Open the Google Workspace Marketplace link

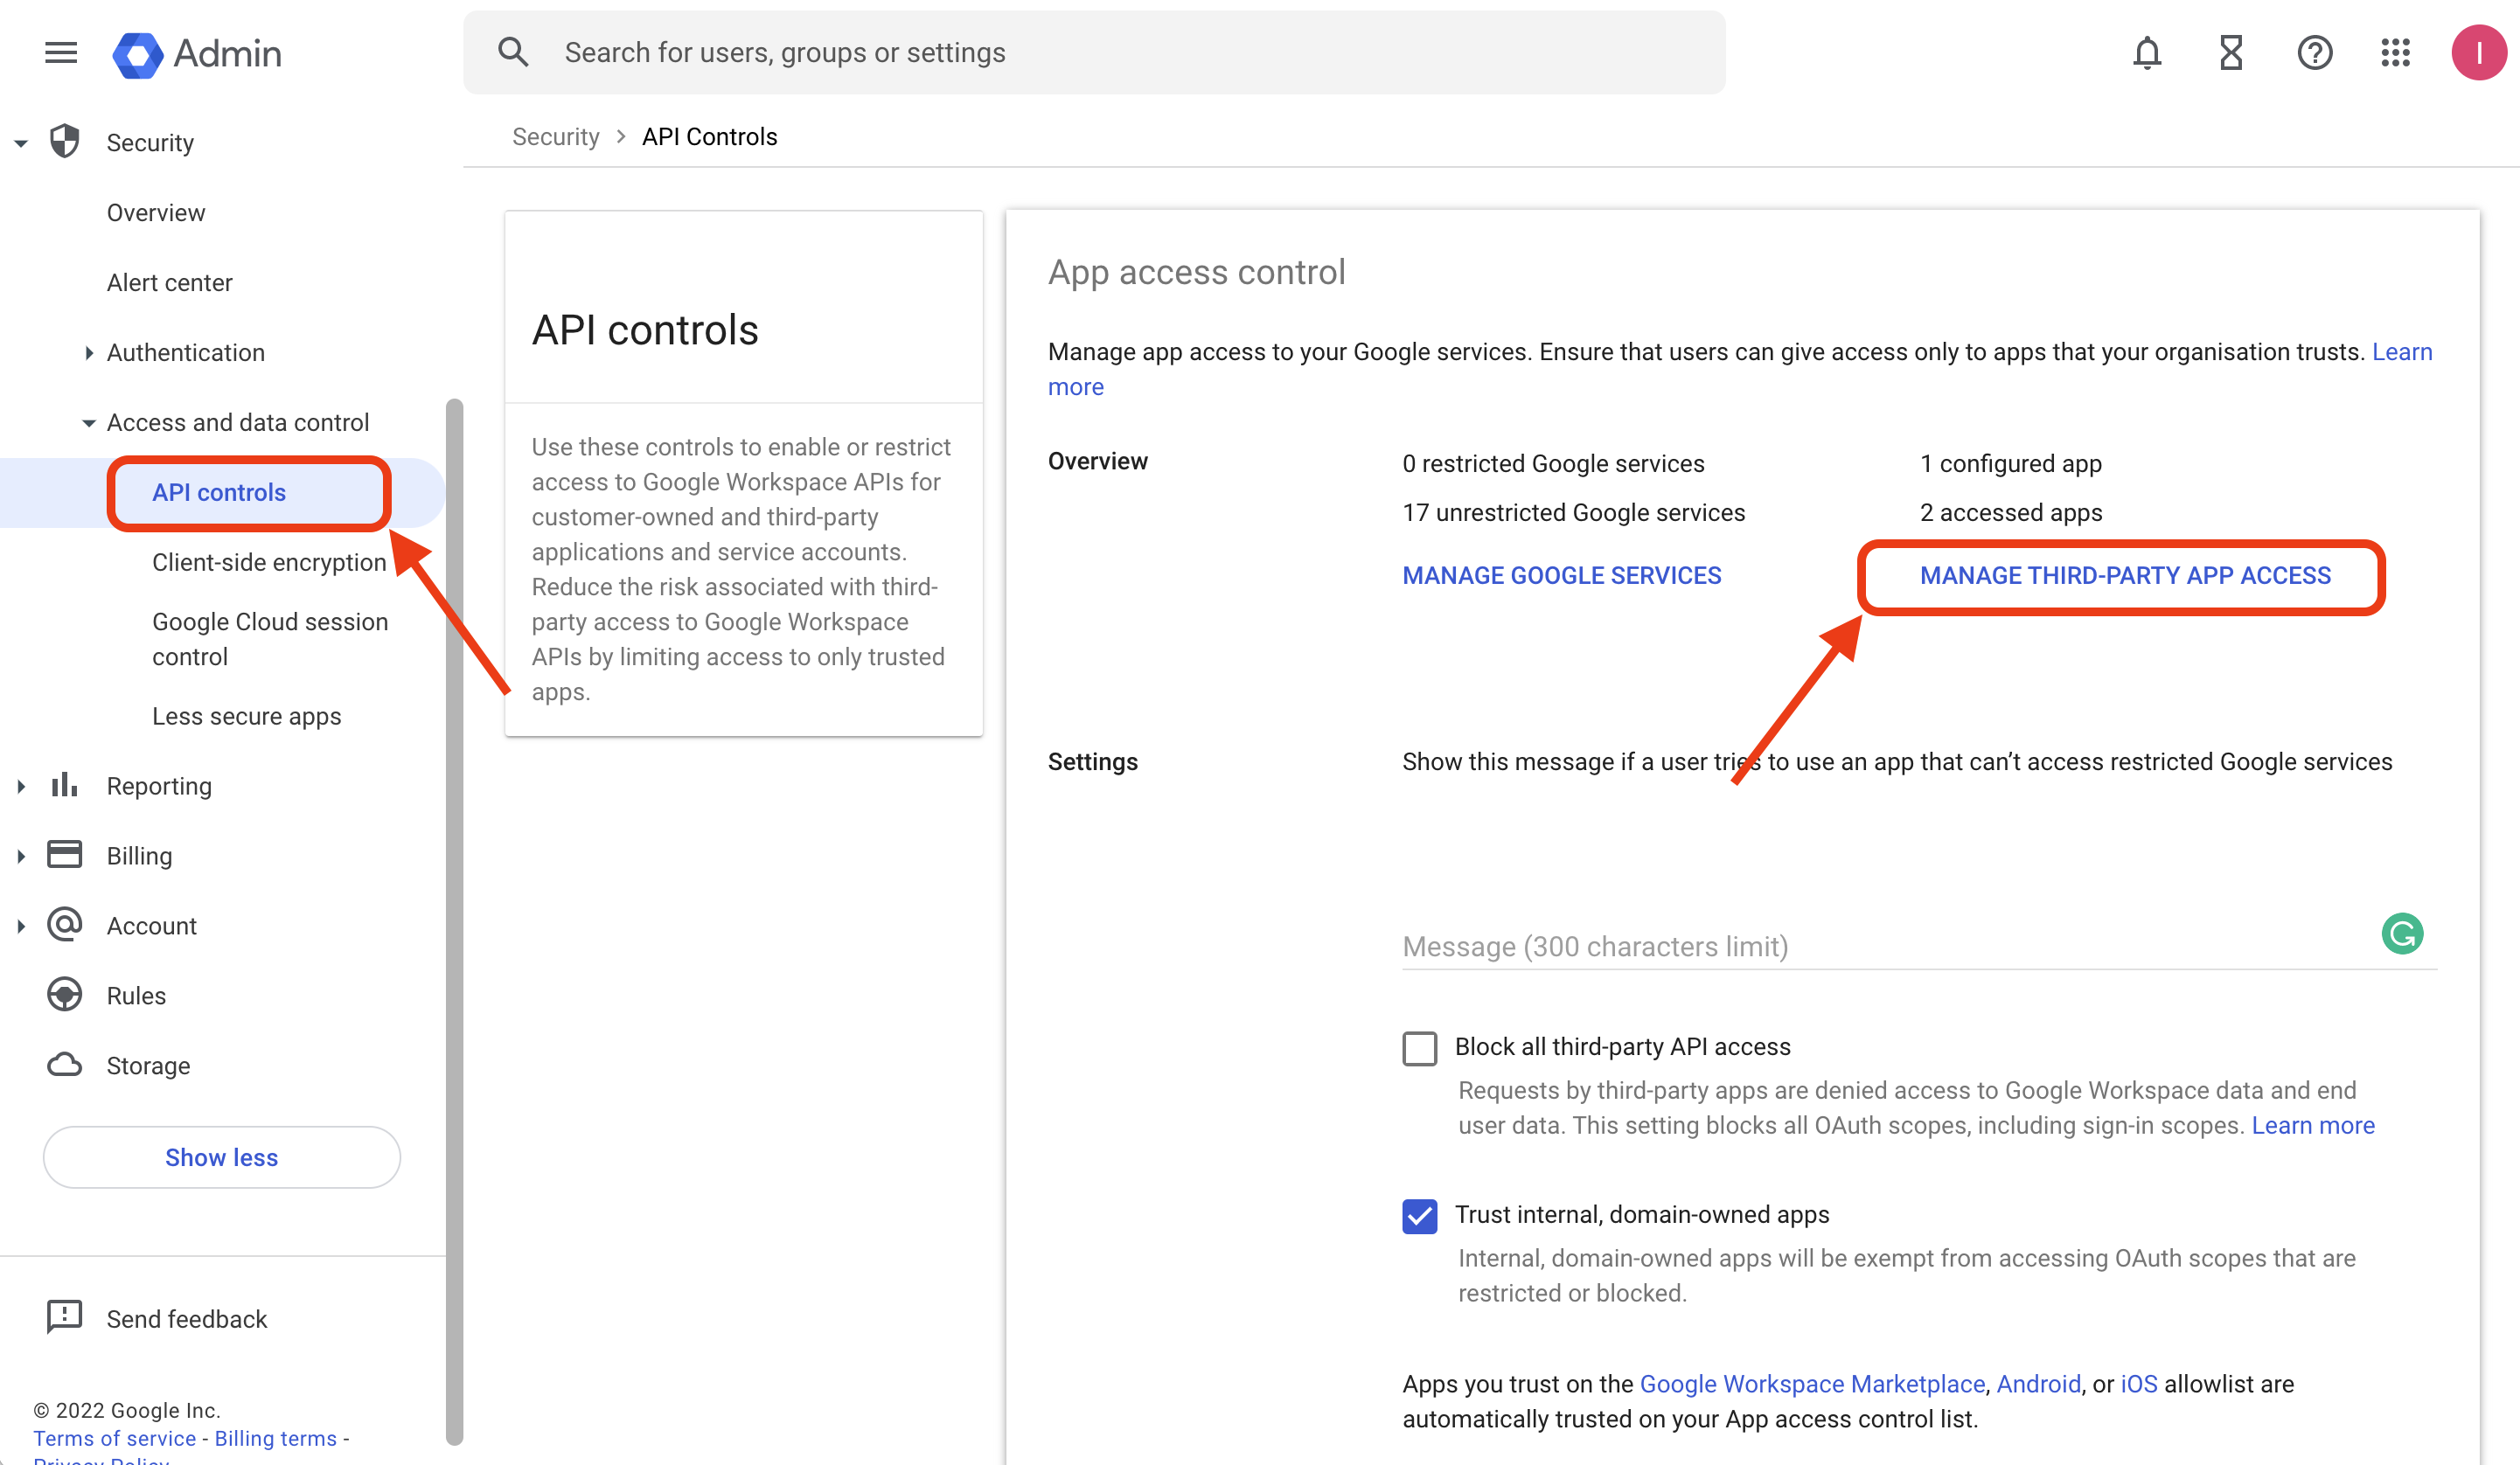tap(1812, 1384)
